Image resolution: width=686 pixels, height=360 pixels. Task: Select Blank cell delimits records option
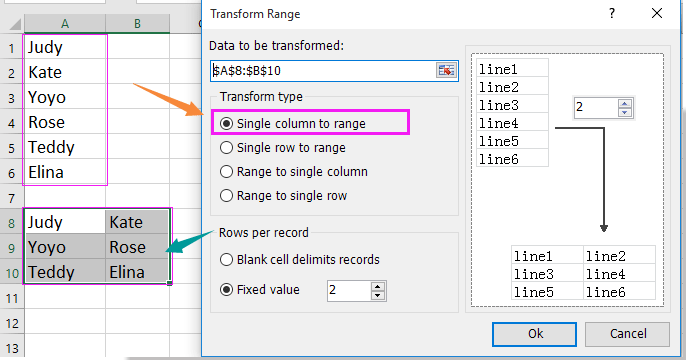coord(300,260)
